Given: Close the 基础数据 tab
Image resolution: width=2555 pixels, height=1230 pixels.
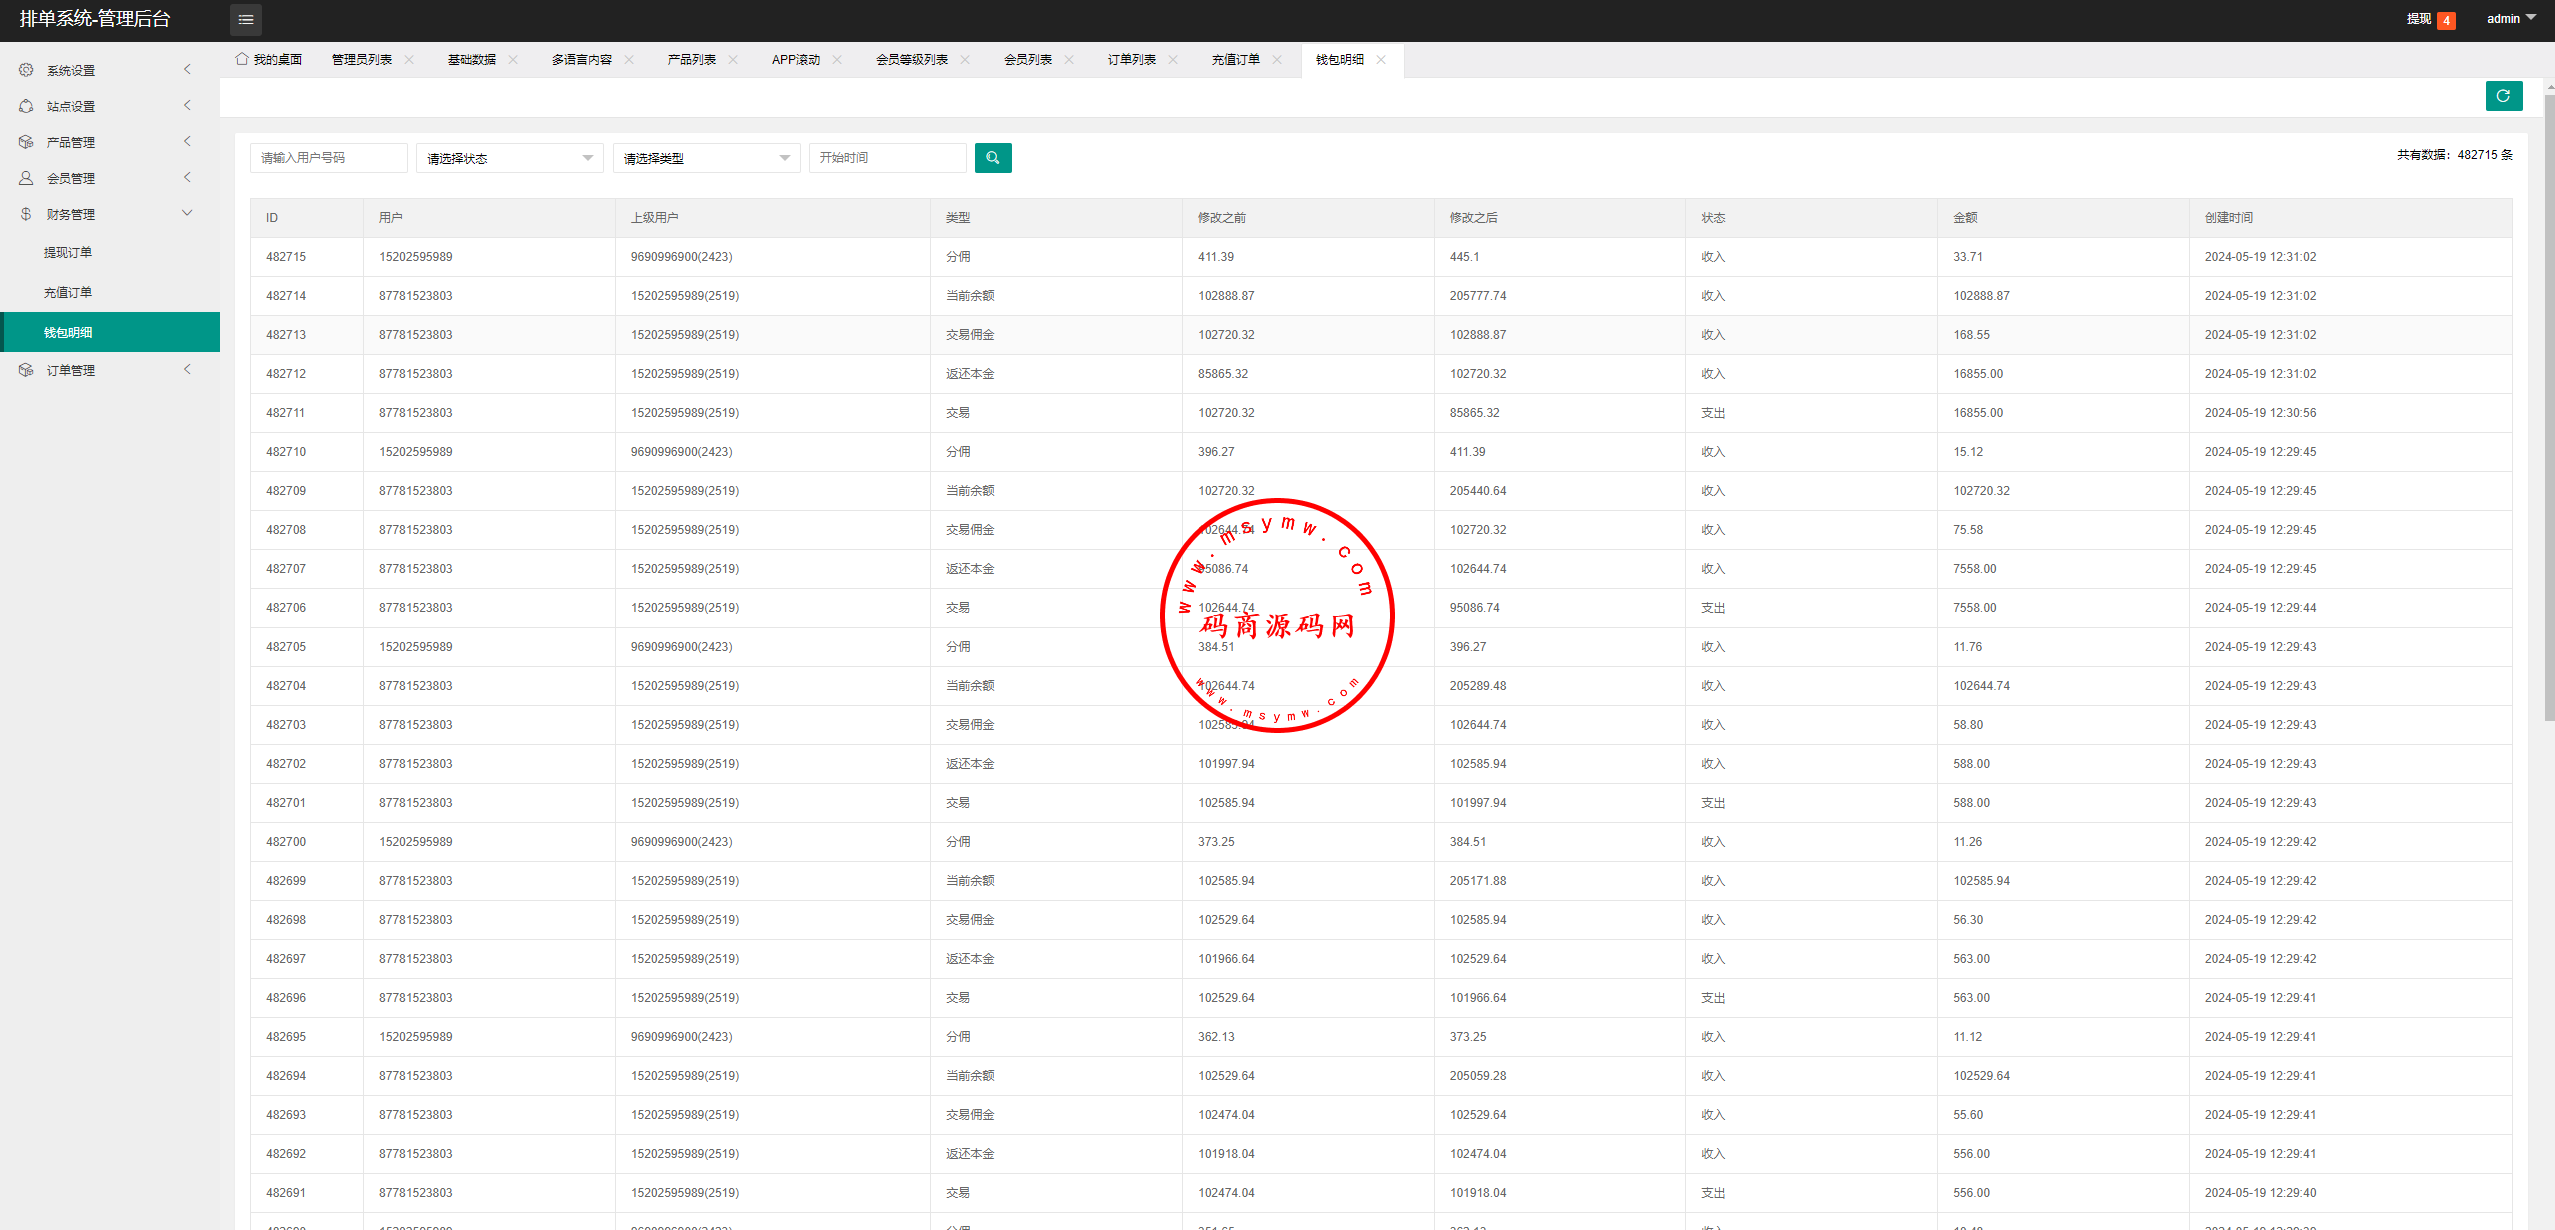Looking at the screenshot, I should tap(513, 60).
